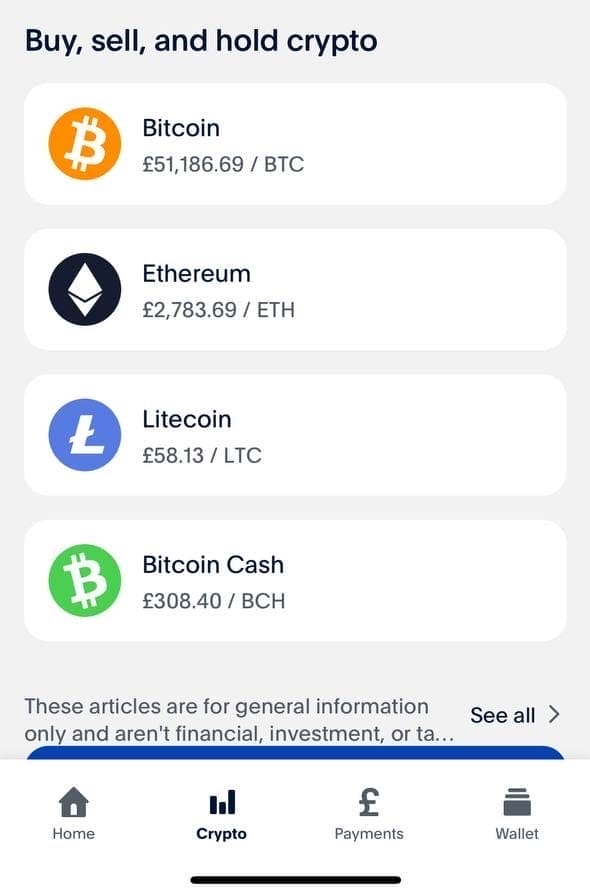Tap the Buy, sell, and hold crypto heading
The height and width of the screenshot is (896, 590).
pyautogui.click(x=201, y=40)
